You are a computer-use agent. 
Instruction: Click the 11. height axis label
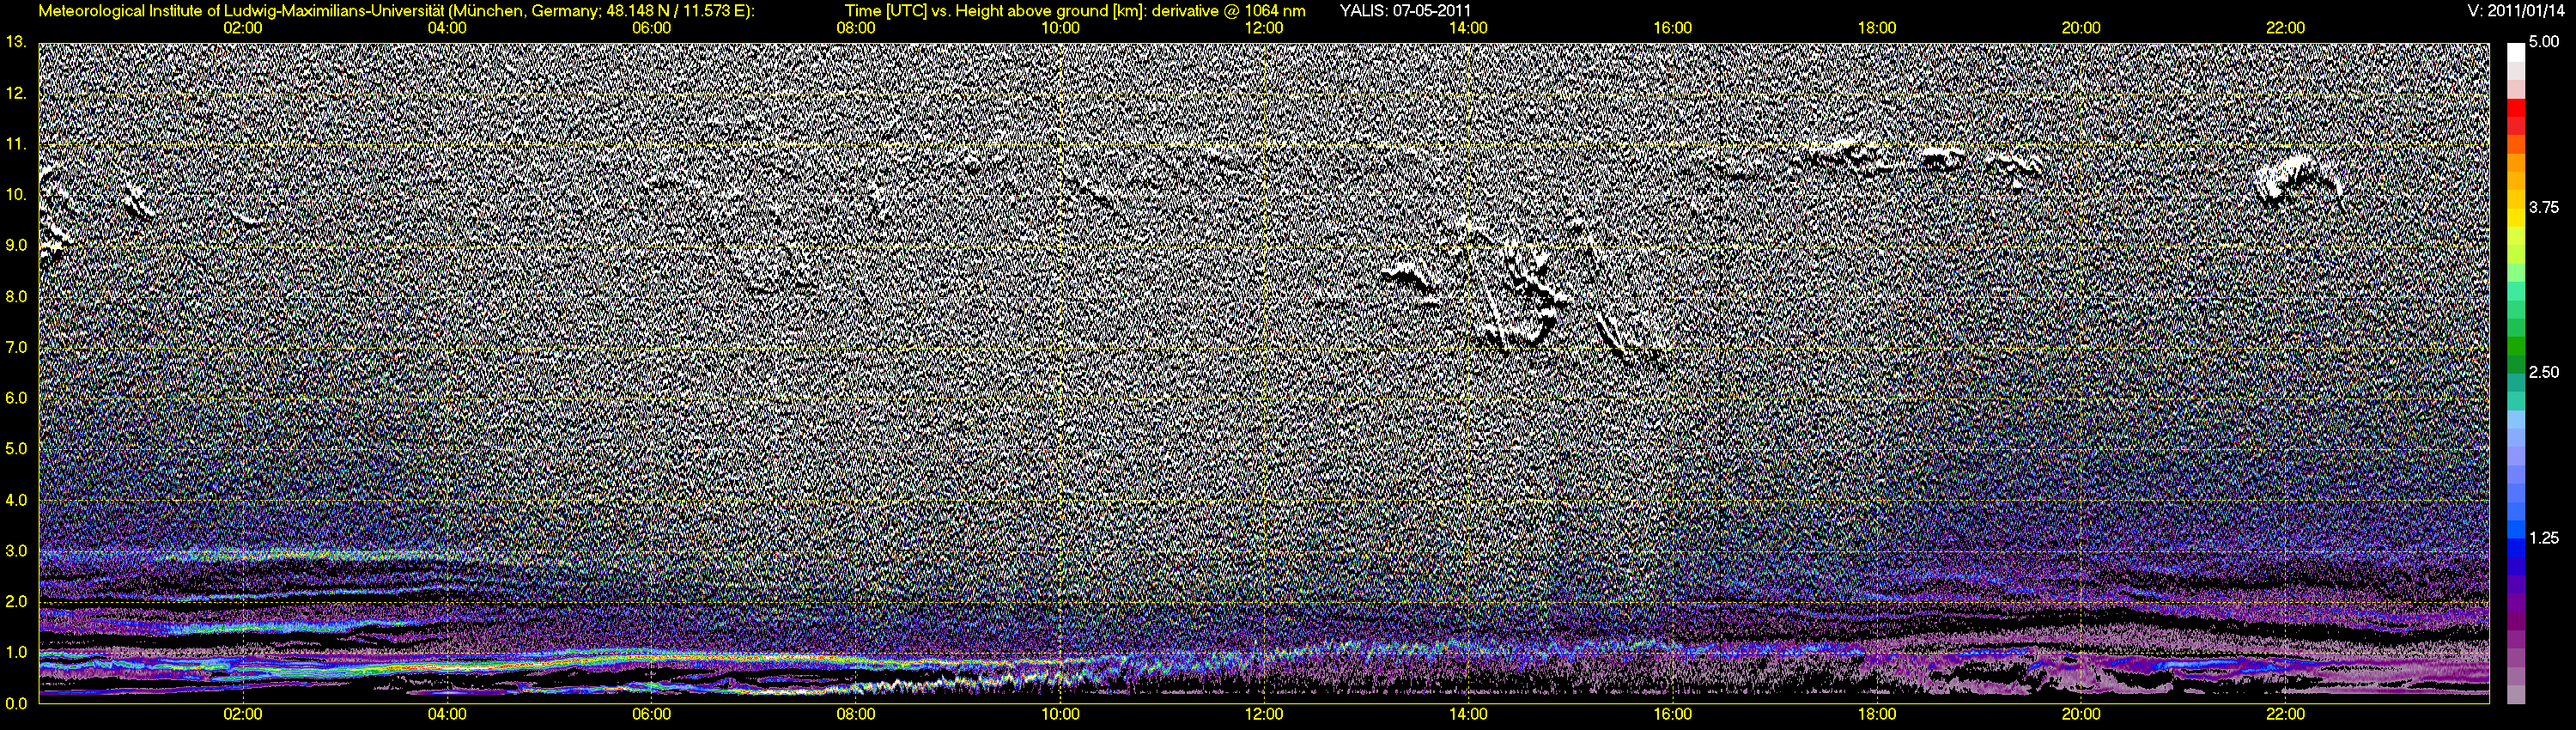(16, 144)
